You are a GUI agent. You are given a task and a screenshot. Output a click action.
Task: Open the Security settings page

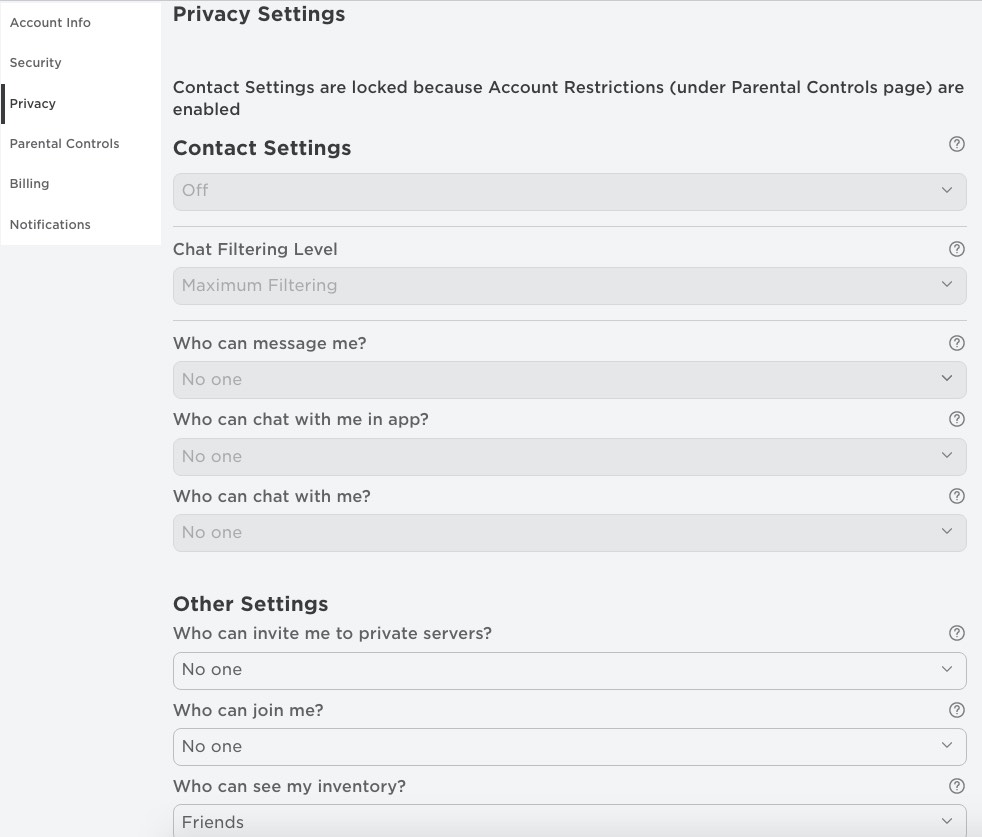(35, 62)
